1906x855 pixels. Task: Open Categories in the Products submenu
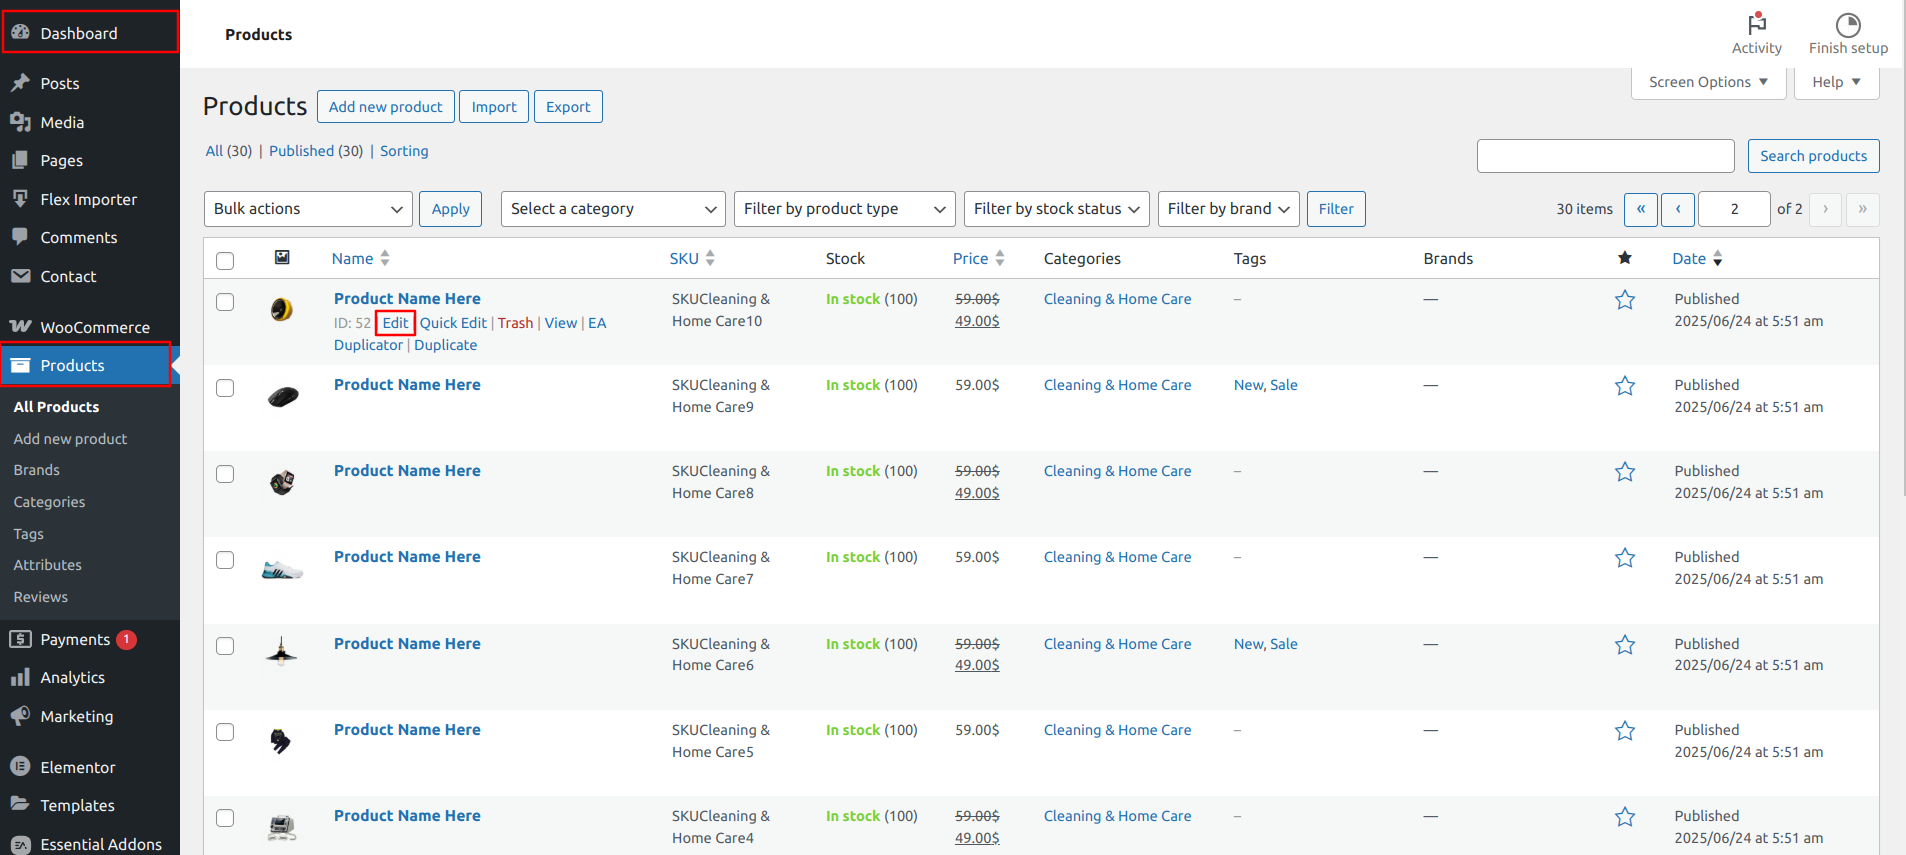click(49, 502)
